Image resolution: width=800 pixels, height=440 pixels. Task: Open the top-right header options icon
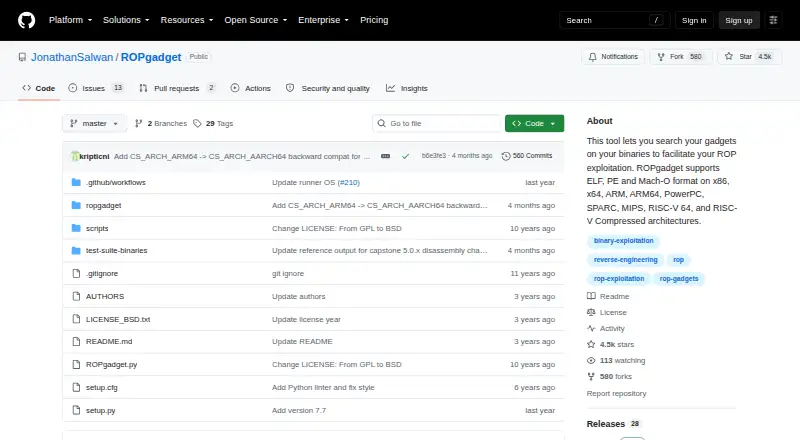click(773, 20)
